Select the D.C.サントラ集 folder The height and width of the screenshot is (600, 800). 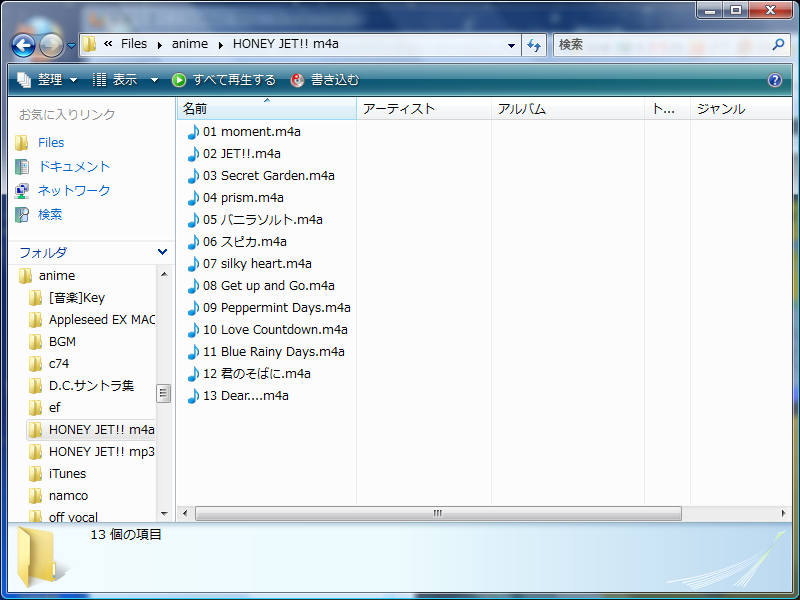pos(91,385)
